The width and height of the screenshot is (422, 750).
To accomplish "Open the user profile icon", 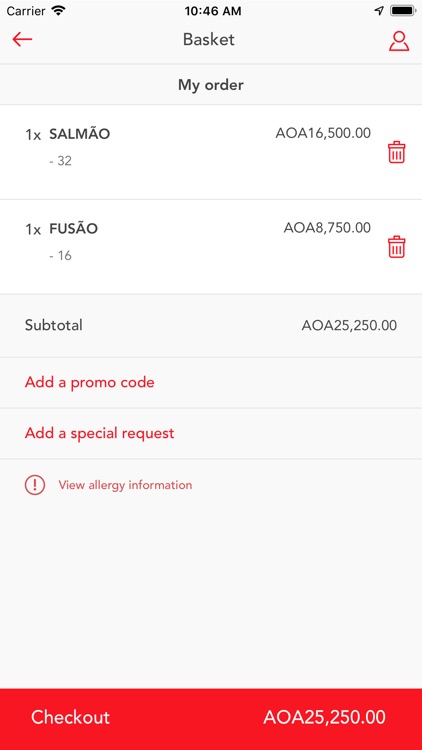I will tap(399, 41).
